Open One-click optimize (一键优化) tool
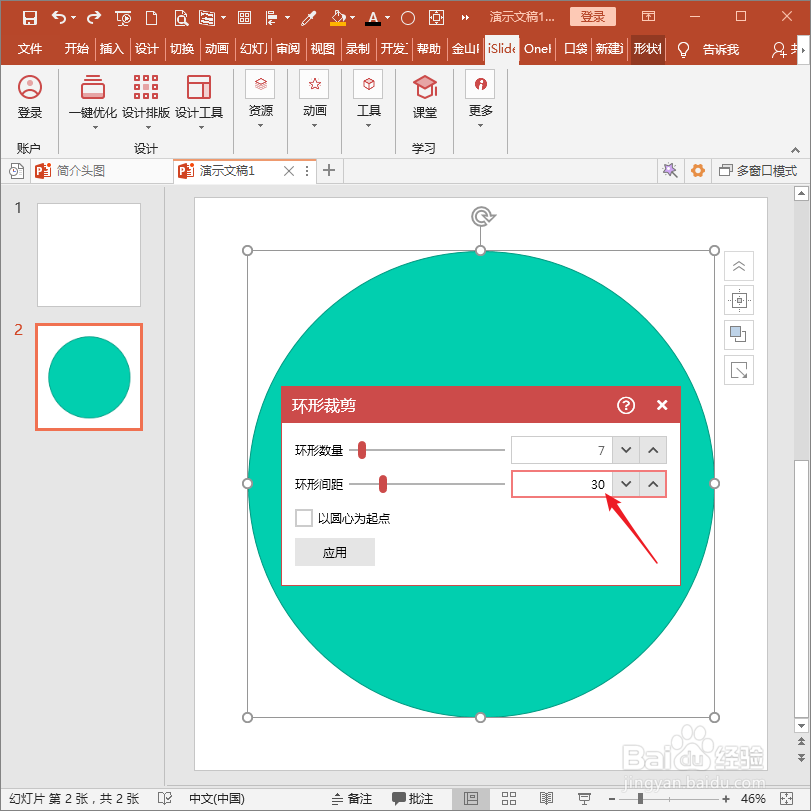The image size is (811, 811). [93, 102]
